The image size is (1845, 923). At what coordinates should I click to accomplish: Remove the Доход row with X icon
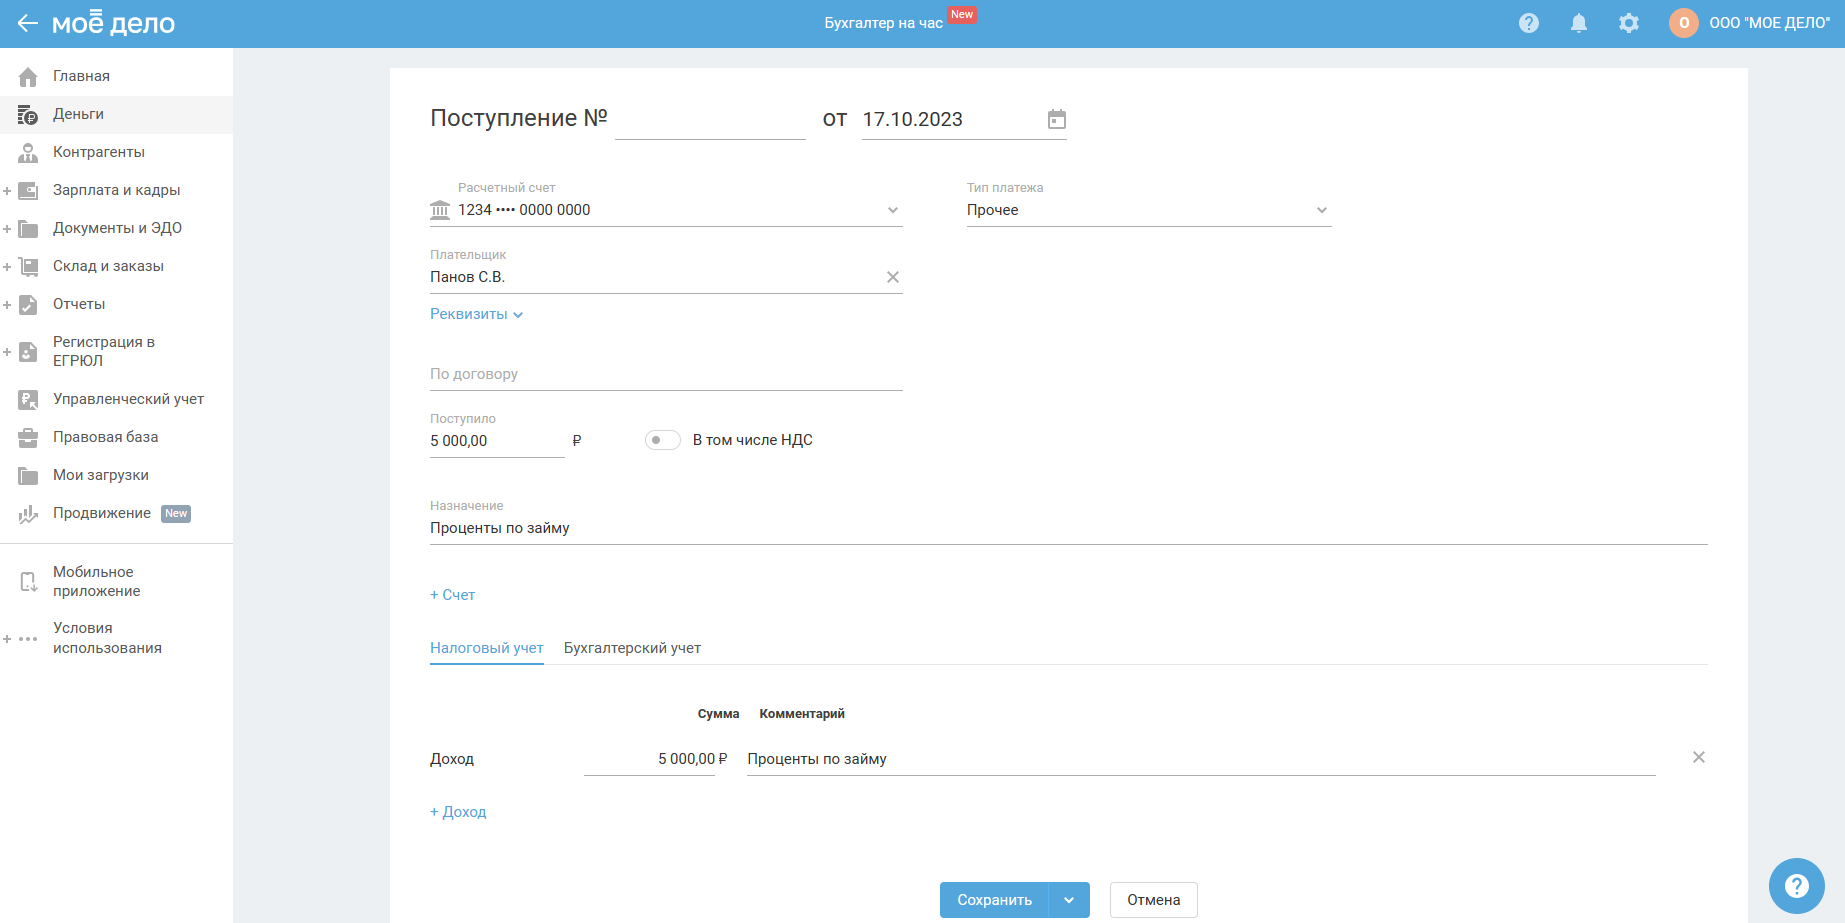click(x=1698, y=757)
